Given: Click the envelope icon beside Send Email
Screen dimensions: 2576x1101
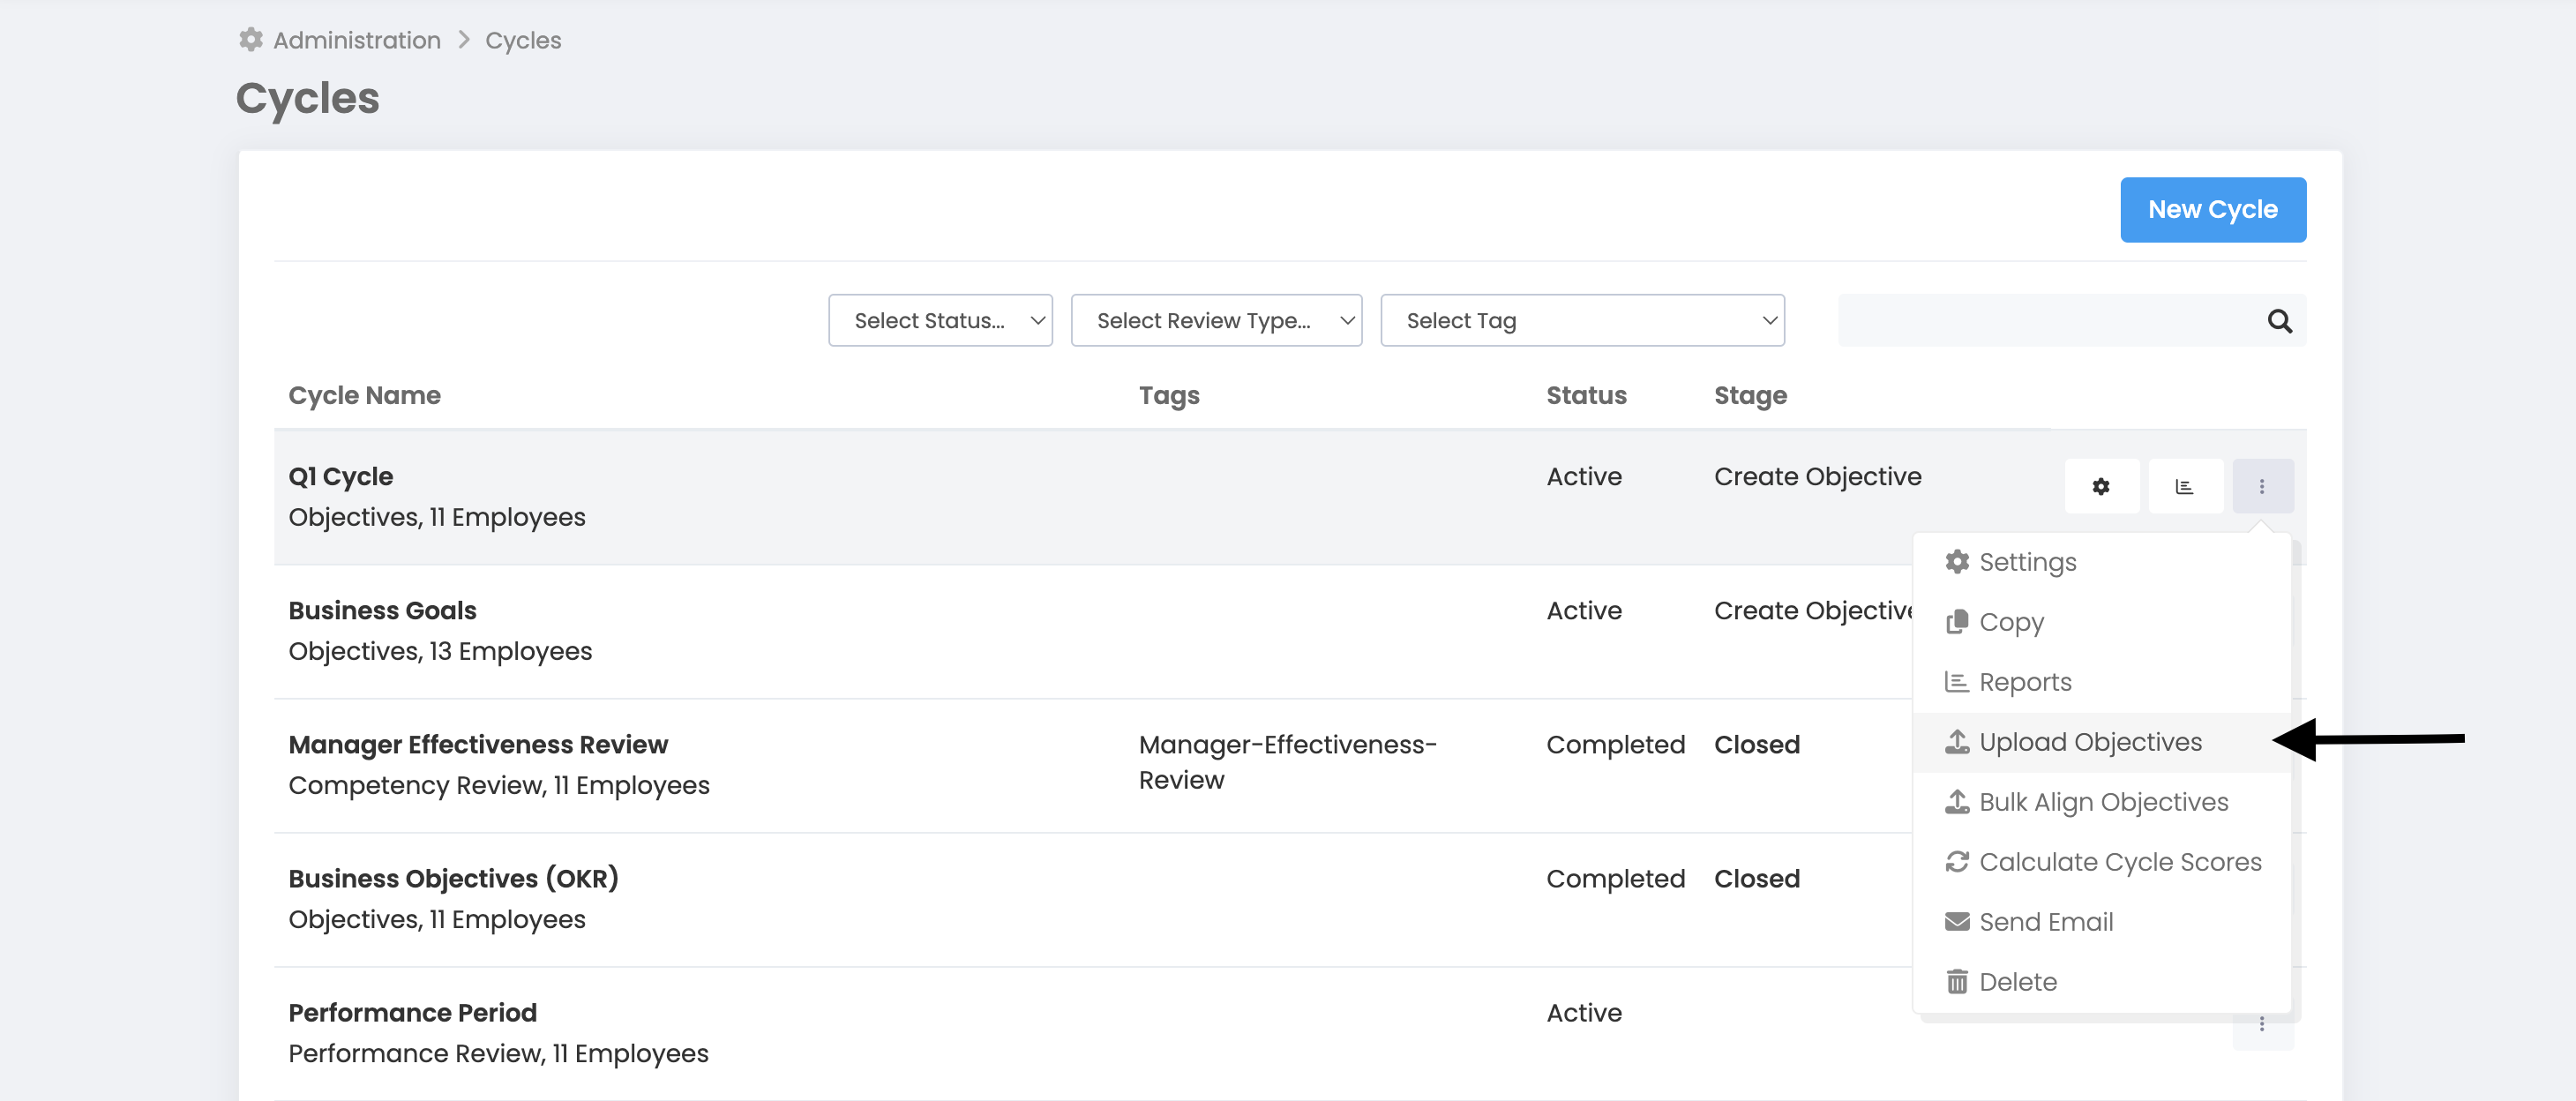Looking at the screenshot, I should 1956,922.
